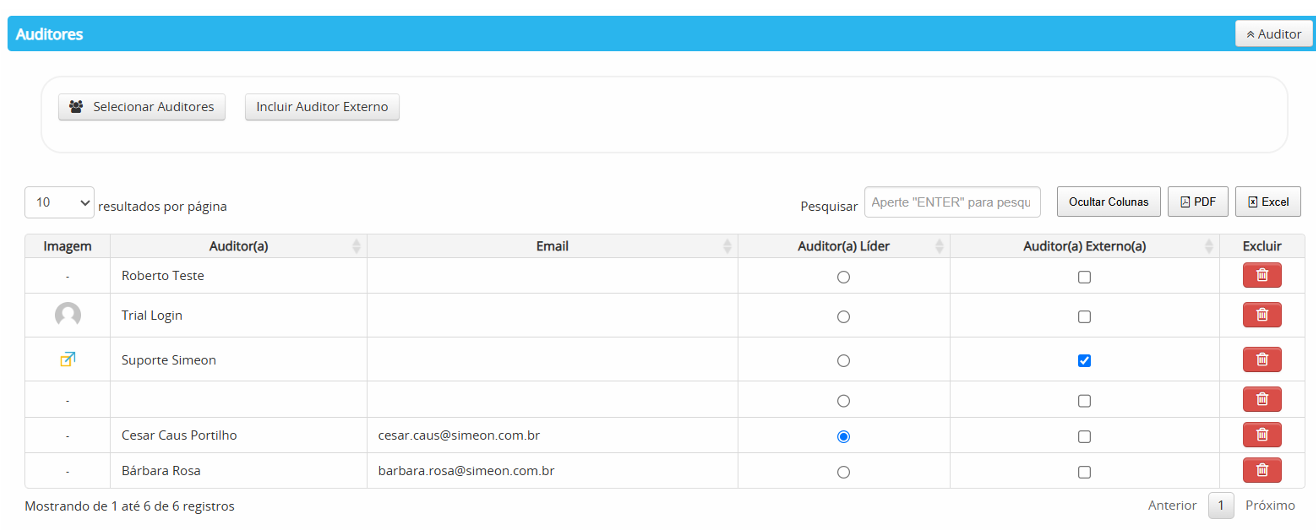Click Trial Login's avatar image
The height and width of the screenshot is (530, 1316).
pos(68,315)
